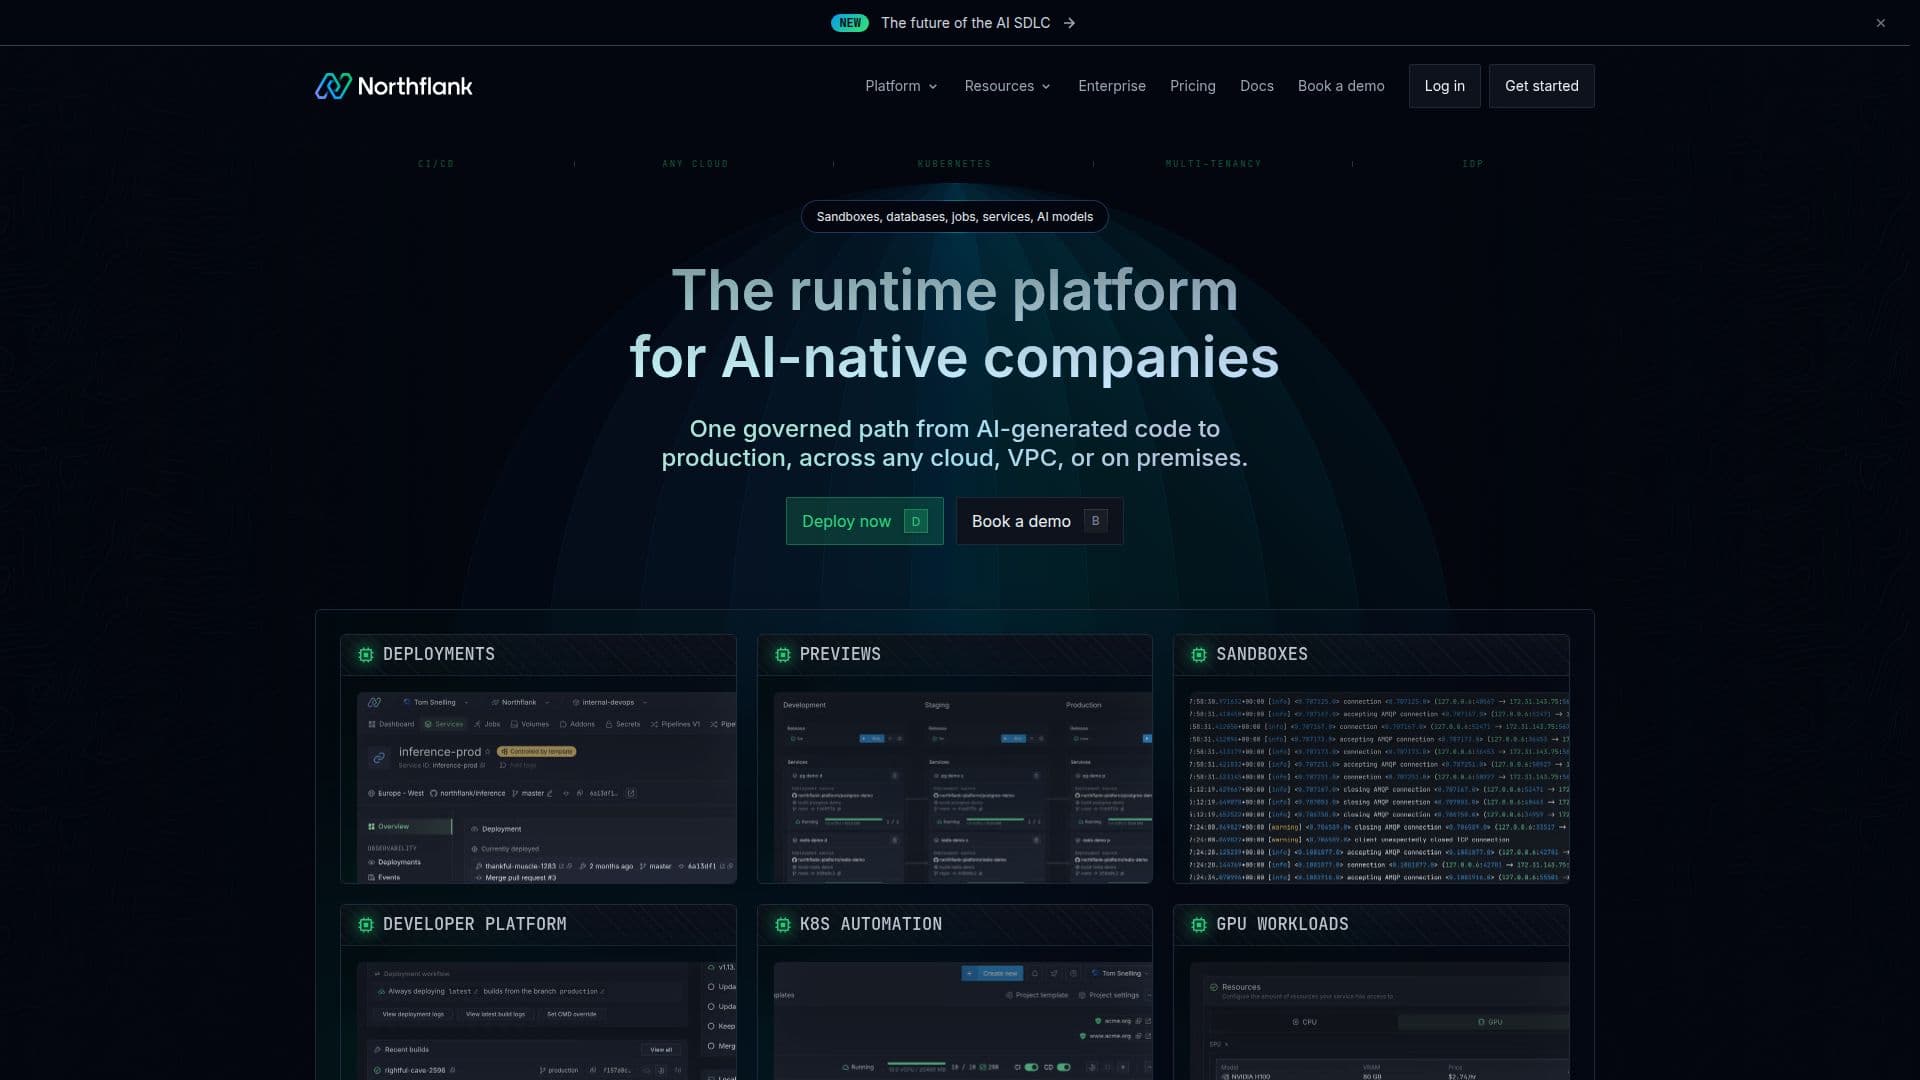Select the IDP label
1920x1080 pixels.
coord(1473,164)
